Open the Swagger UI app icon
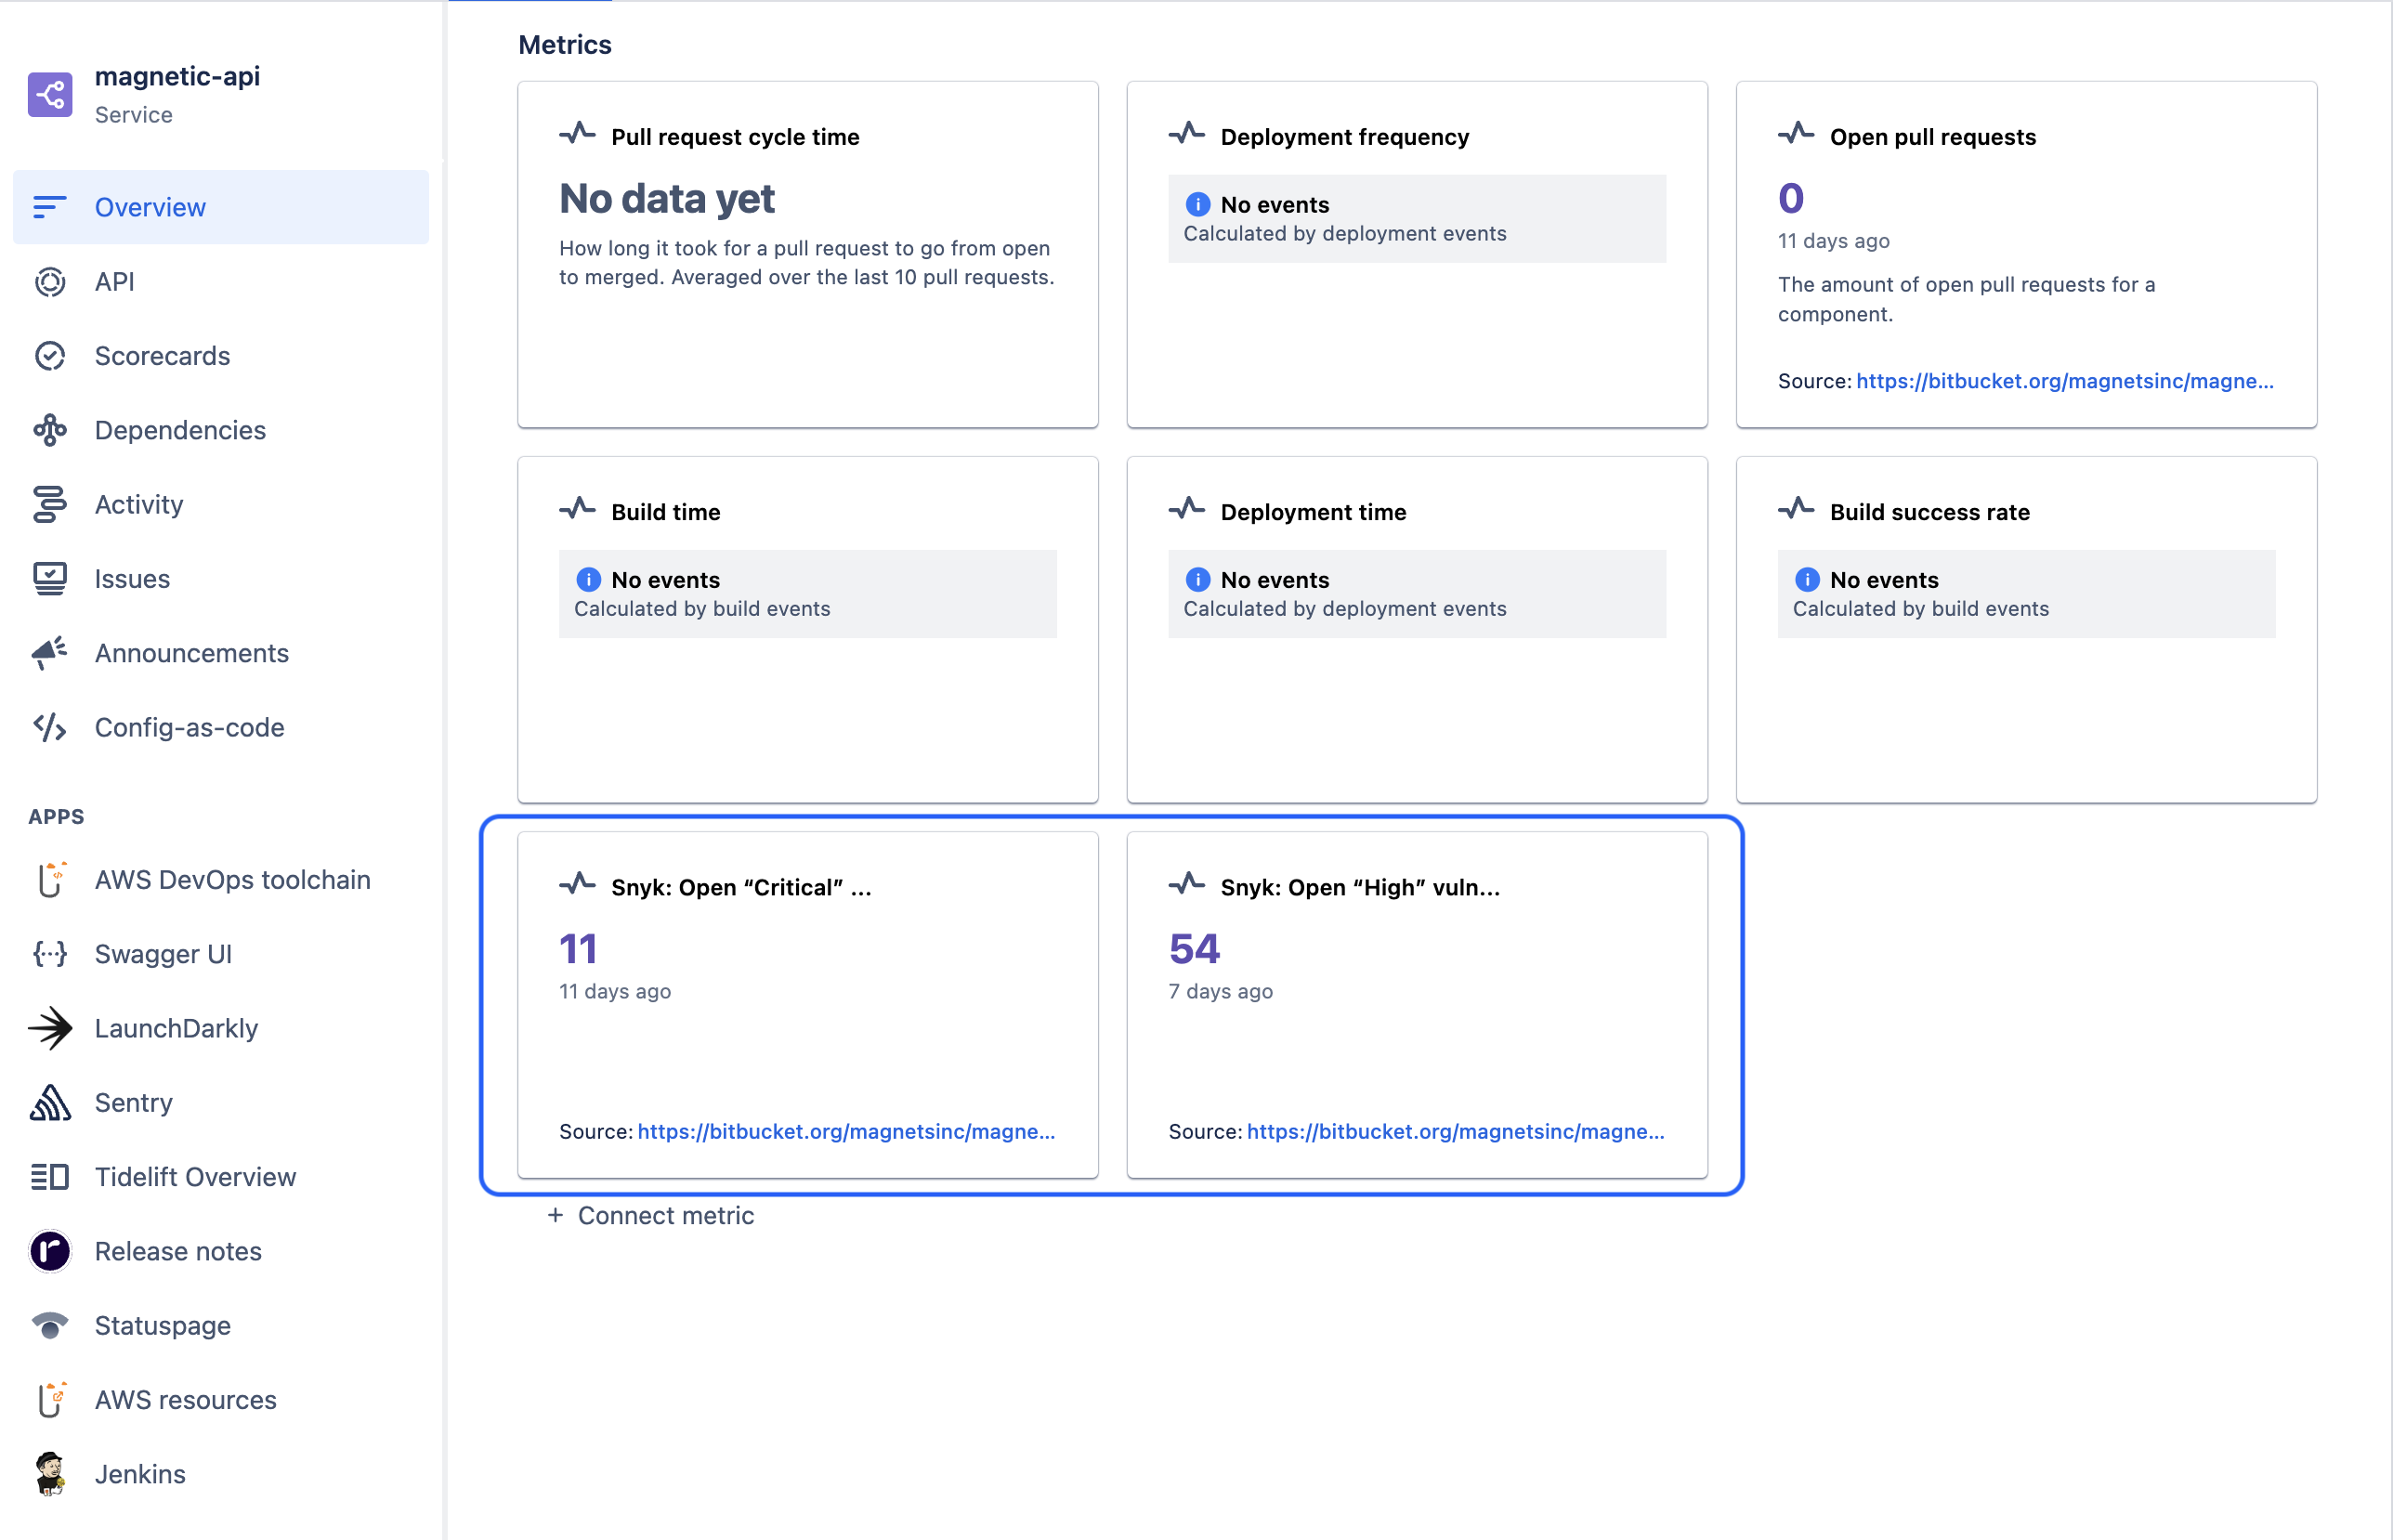This screenshot has height=1540, width=2393. click(x=49, y=953)
